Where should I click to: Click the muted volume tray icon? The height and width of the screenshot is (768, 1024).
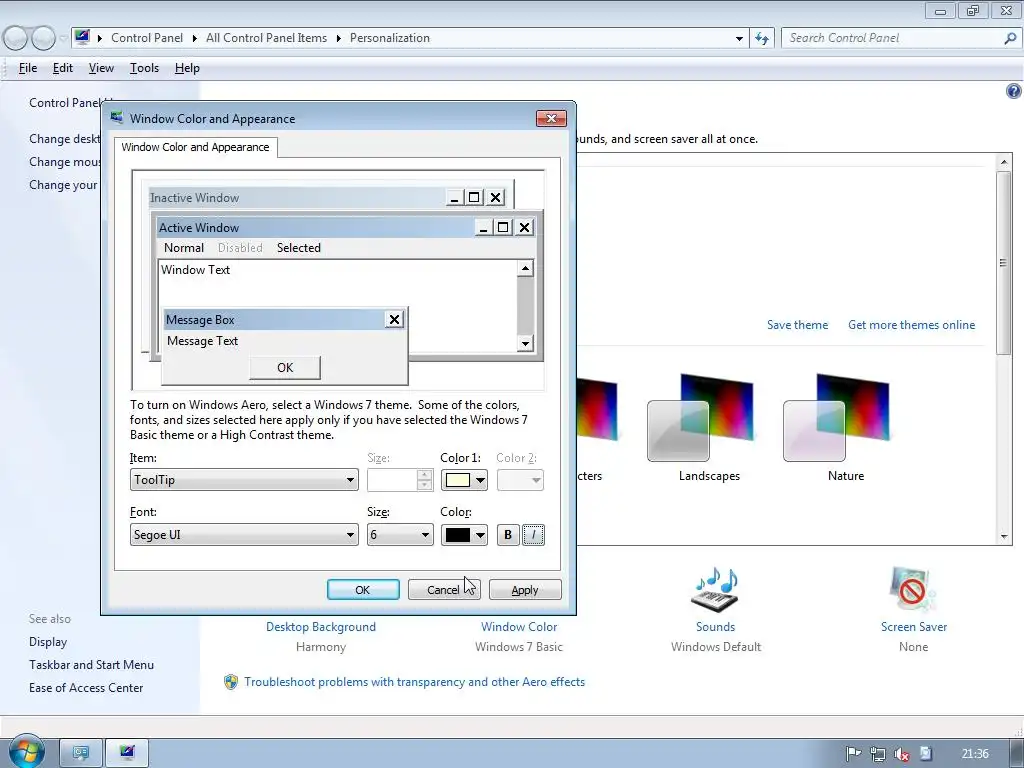tap(902, 754)
